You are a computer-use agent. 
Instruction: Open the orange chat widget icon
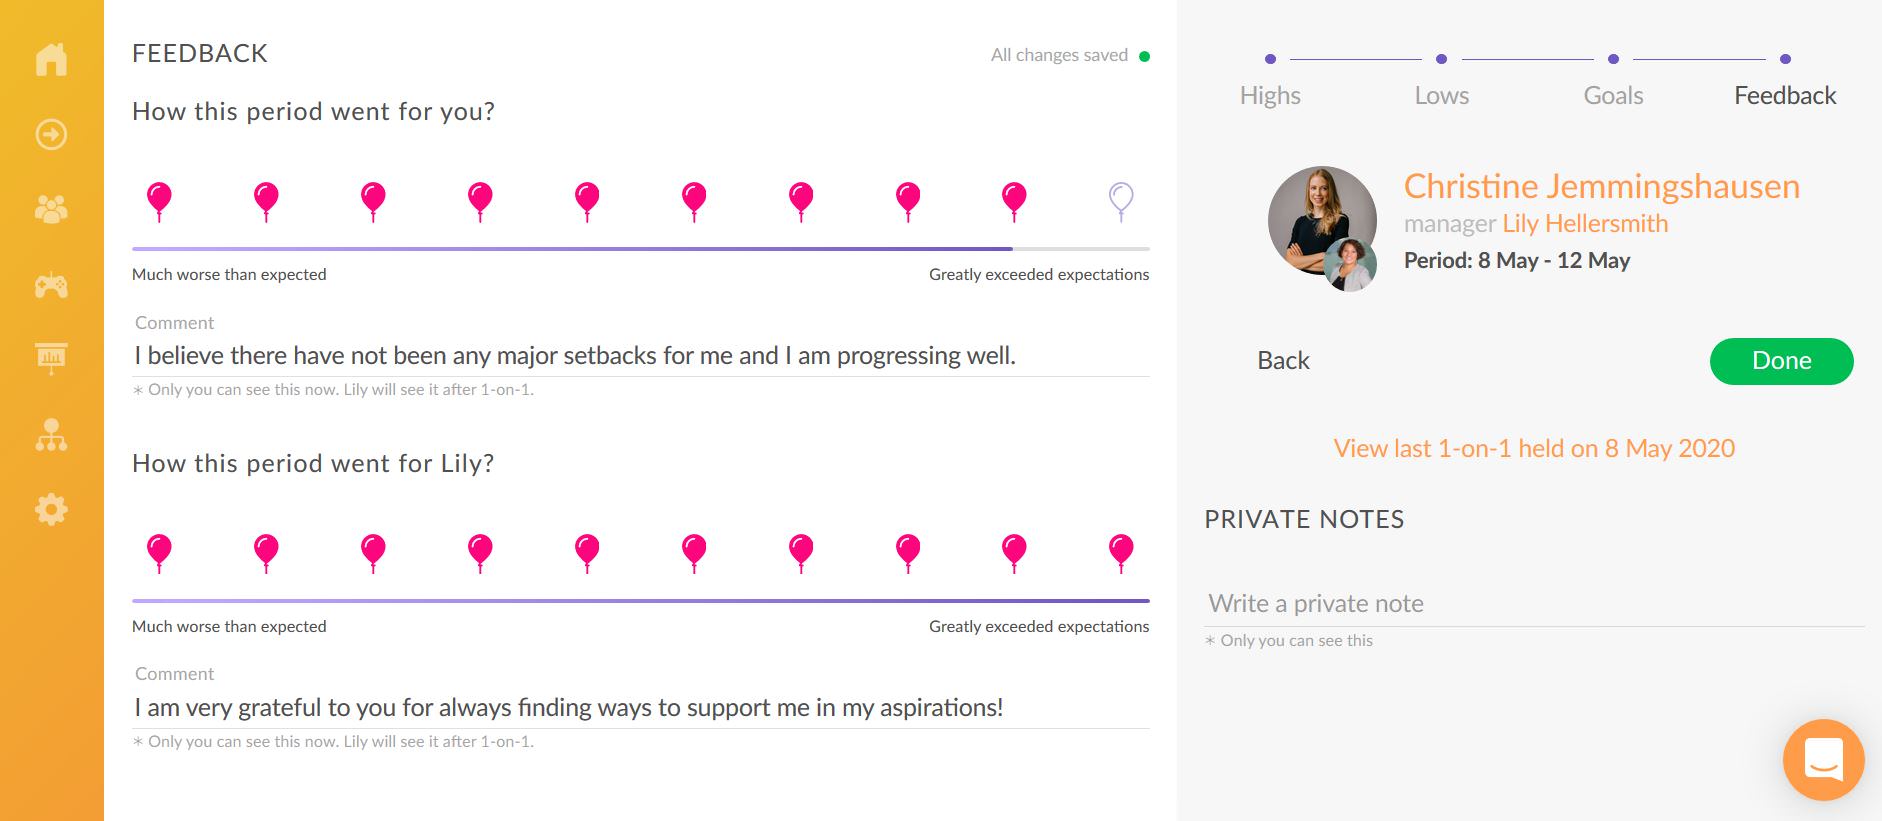click(1823, 760)
